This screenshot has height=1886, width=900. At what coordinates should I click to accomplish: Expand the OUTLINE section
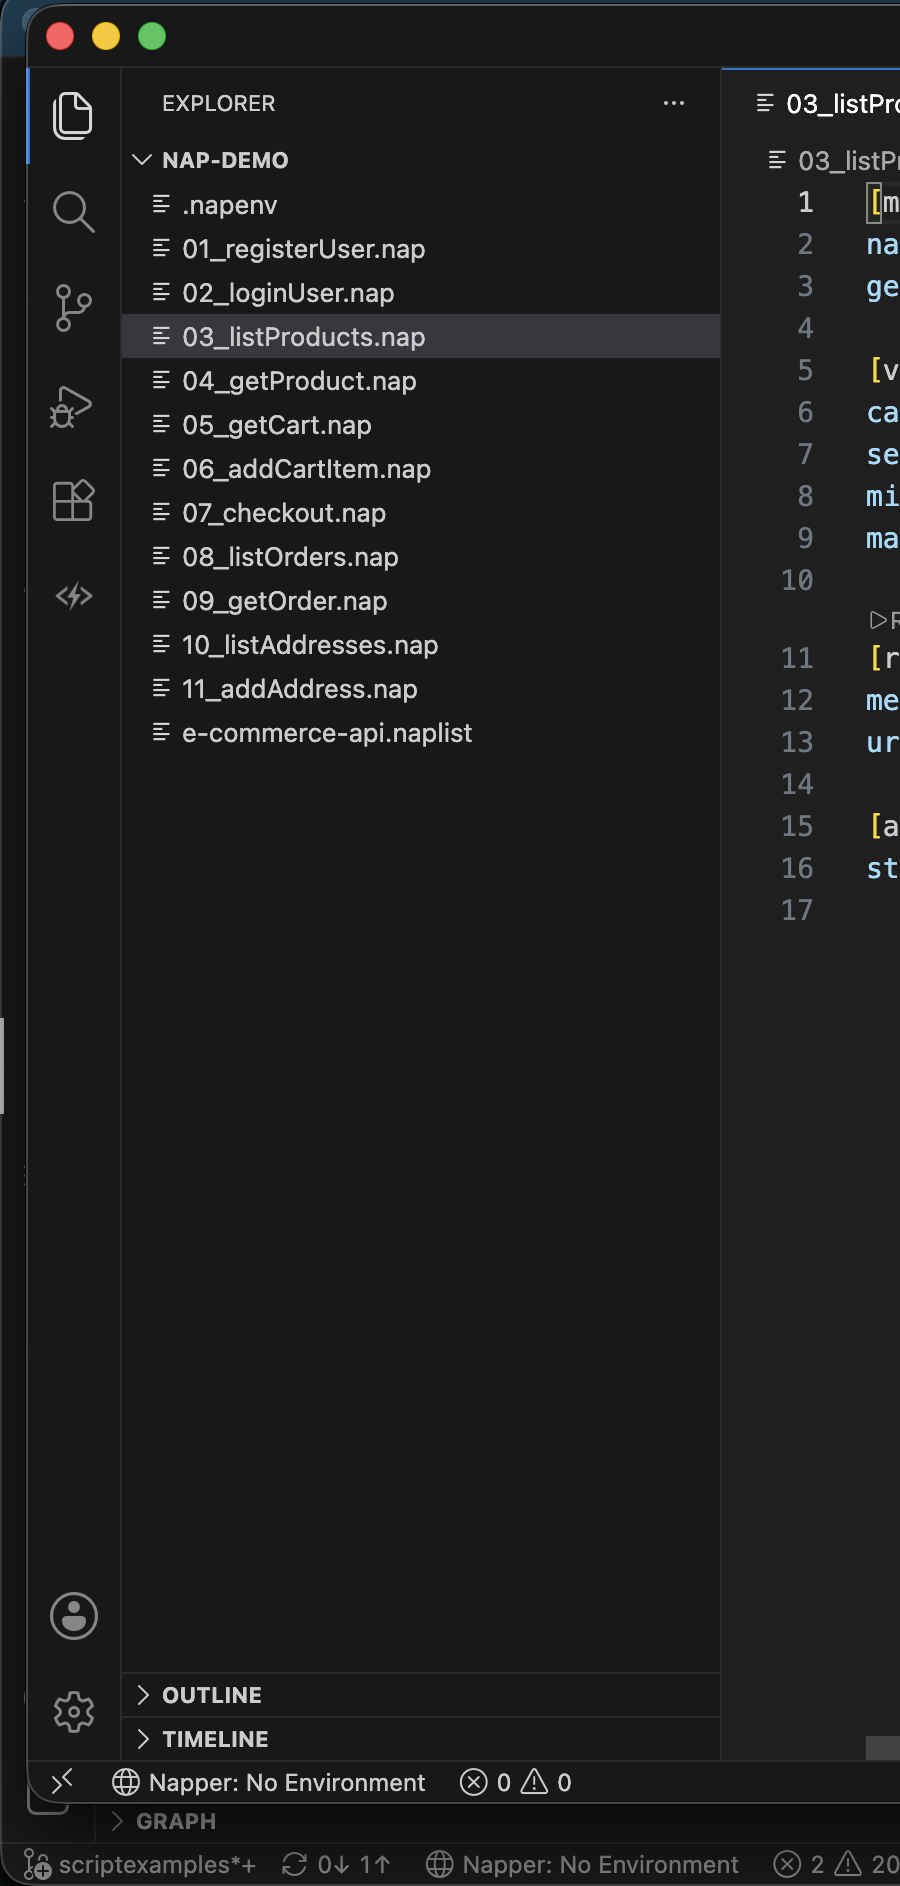421,1695
